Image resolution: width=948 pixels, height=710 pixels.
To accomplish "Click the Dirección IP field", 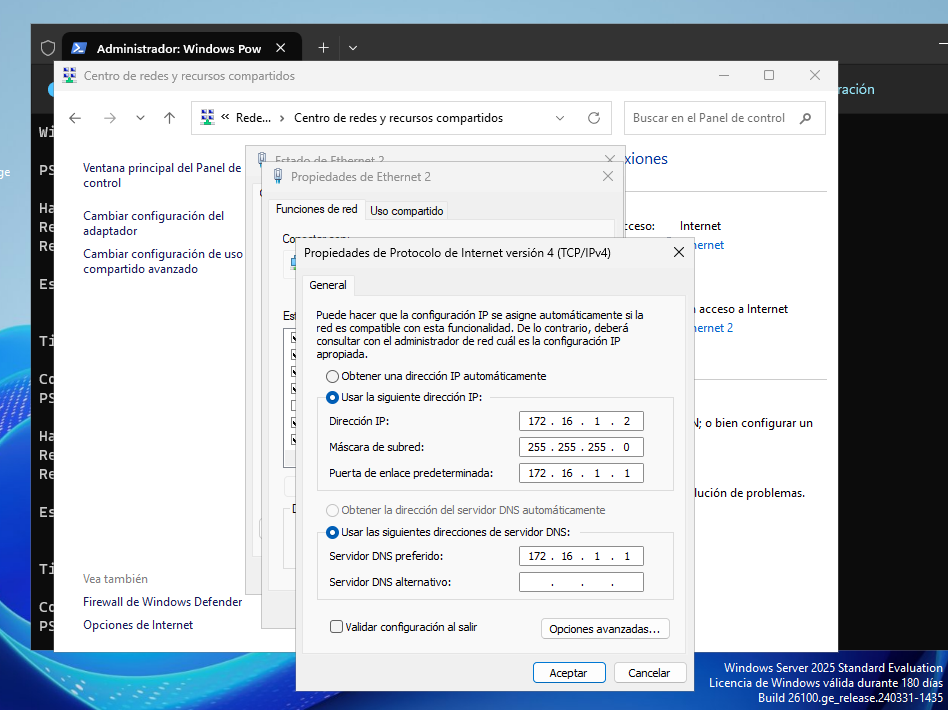I will 581,421.
